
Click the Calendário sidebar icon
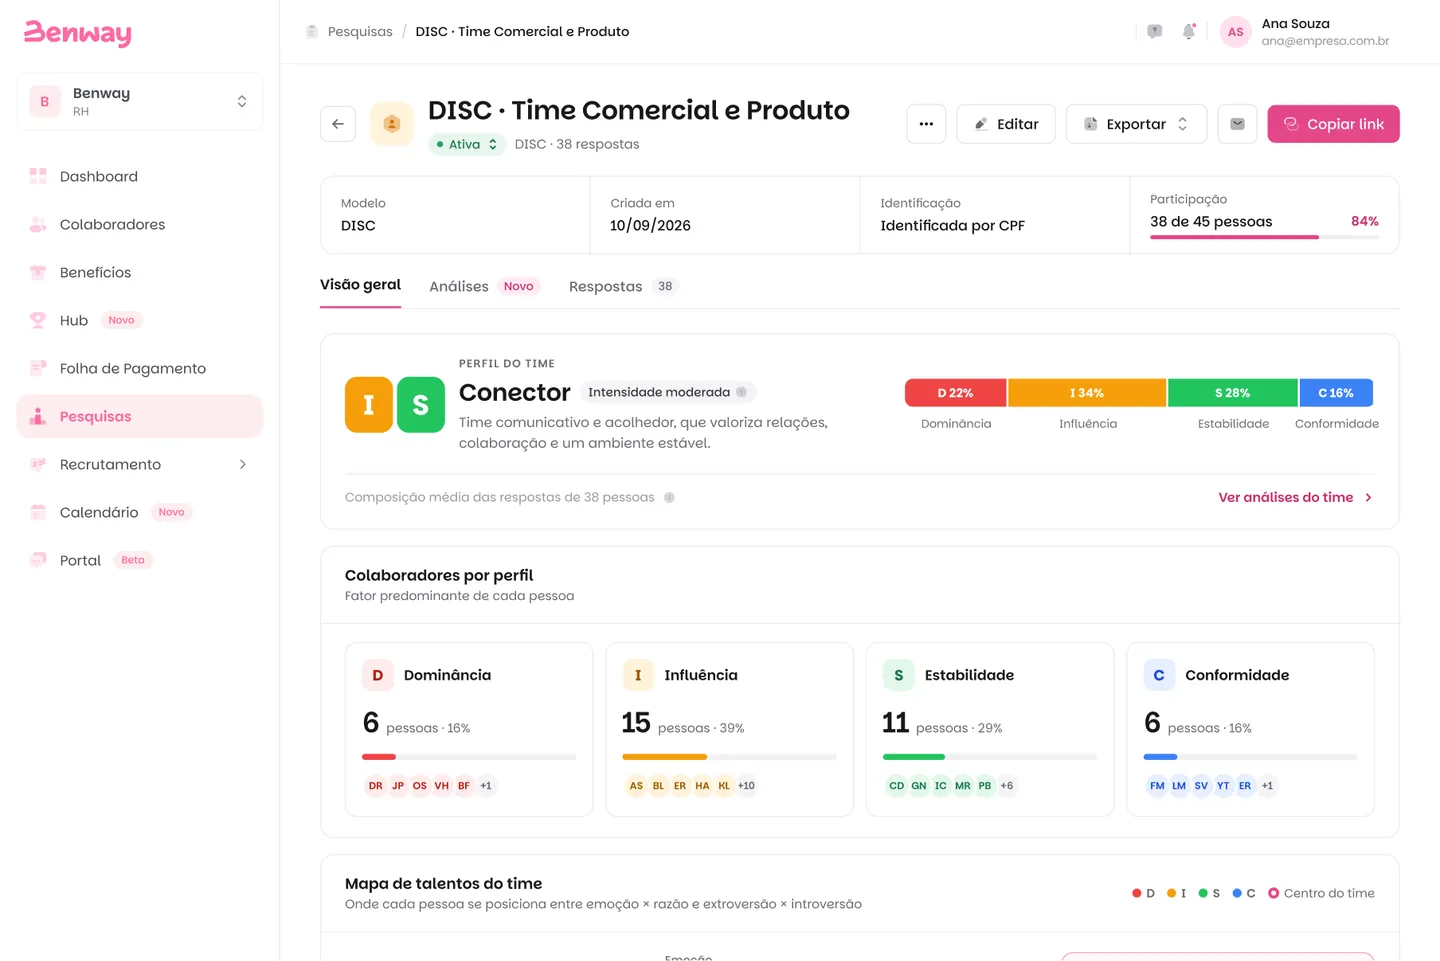pyautogui.click(x=38, y=512)
